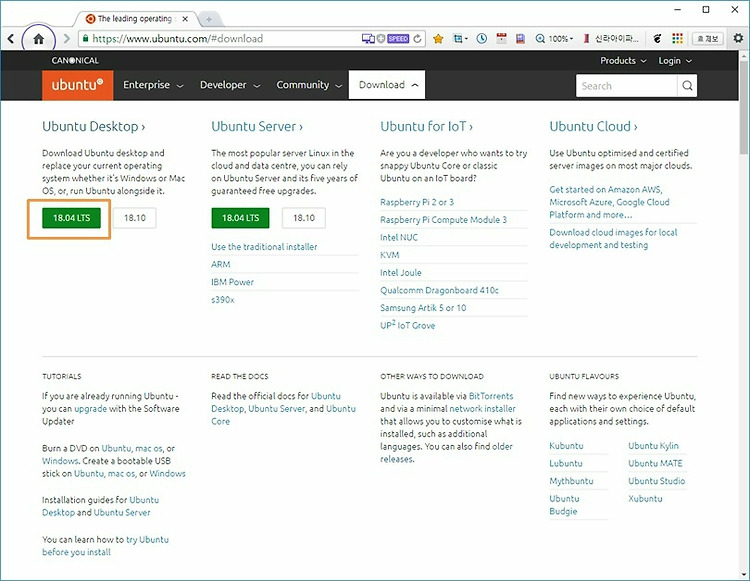Viewport: 750px width, 581px height.
Task: Click the search magnifier button
Action: [x=687, y=86]
